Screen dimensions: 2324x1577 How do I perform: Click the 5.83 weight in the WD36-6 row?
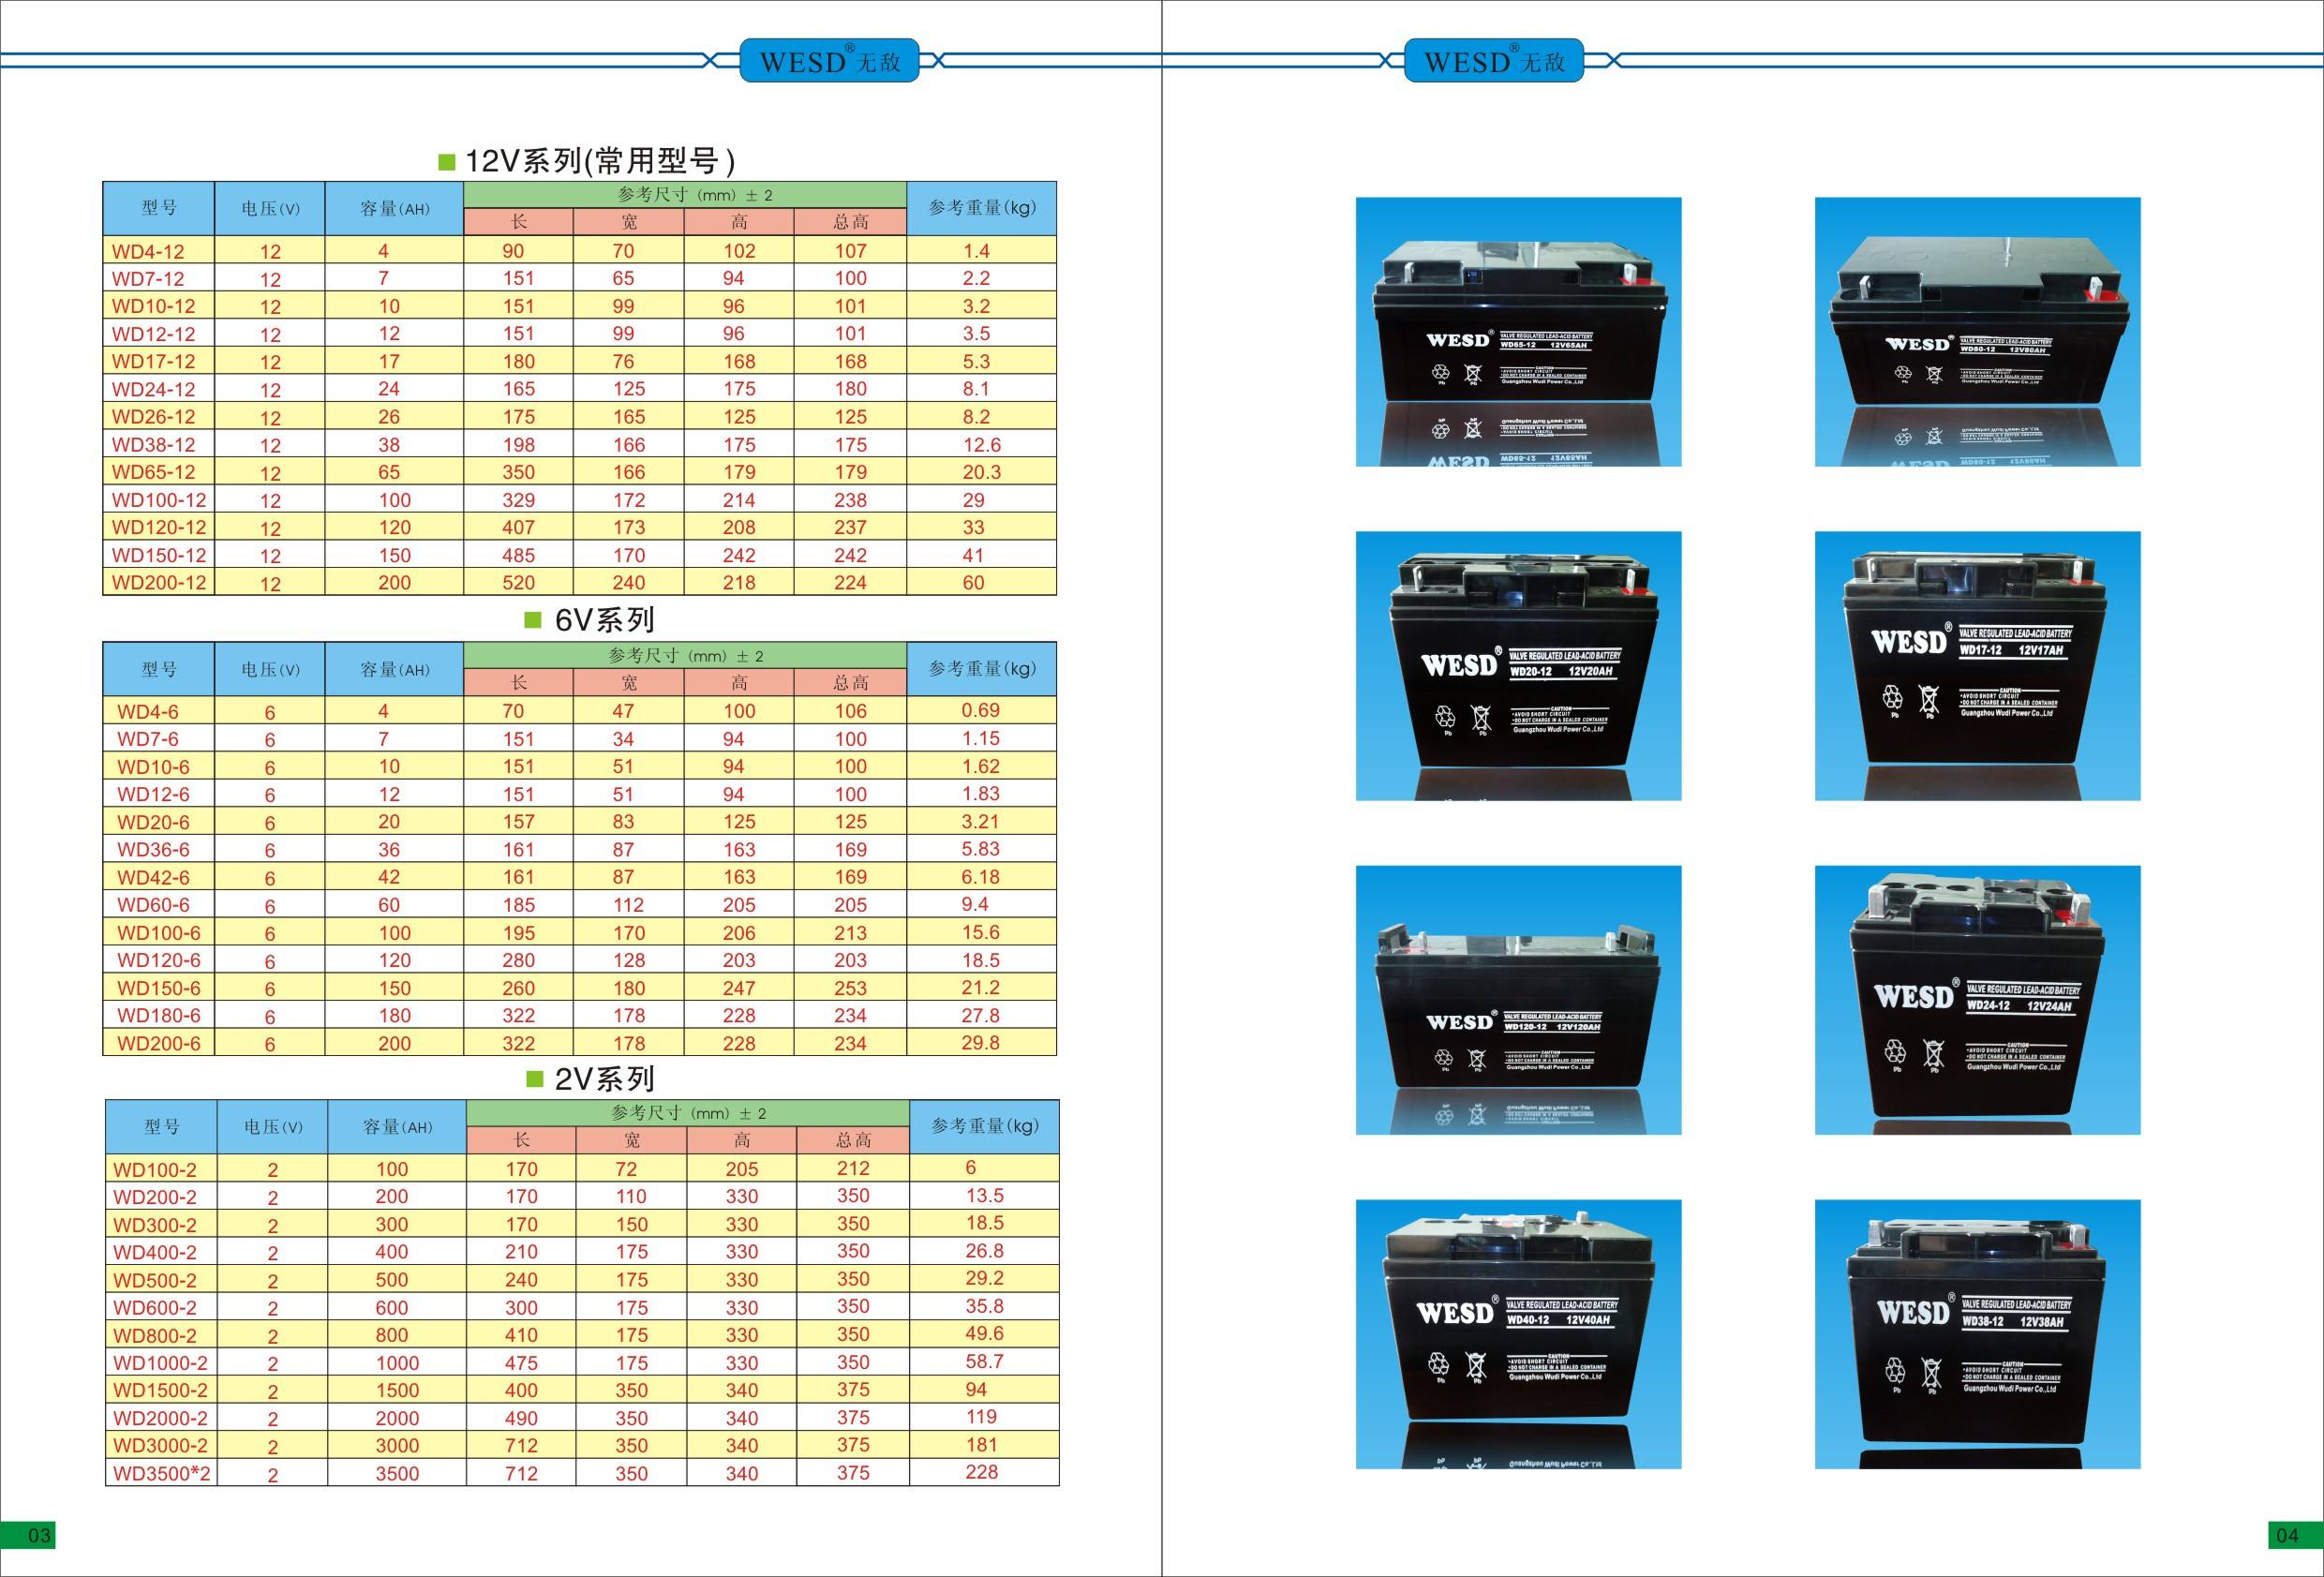(x=980, y=848)
